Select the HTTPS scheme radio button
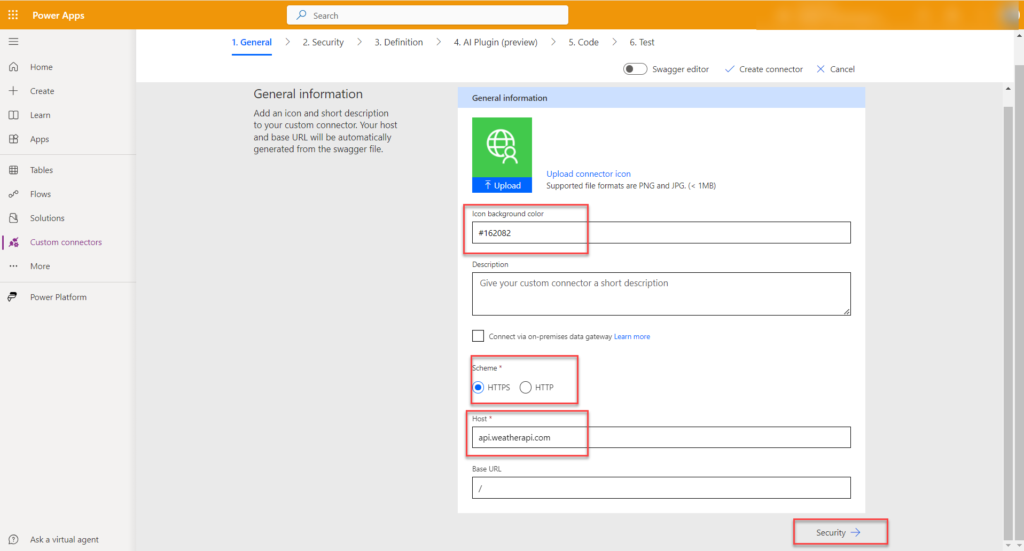Image resolution: width=1024 pixels, height=551 pixels. click(478, 387)
